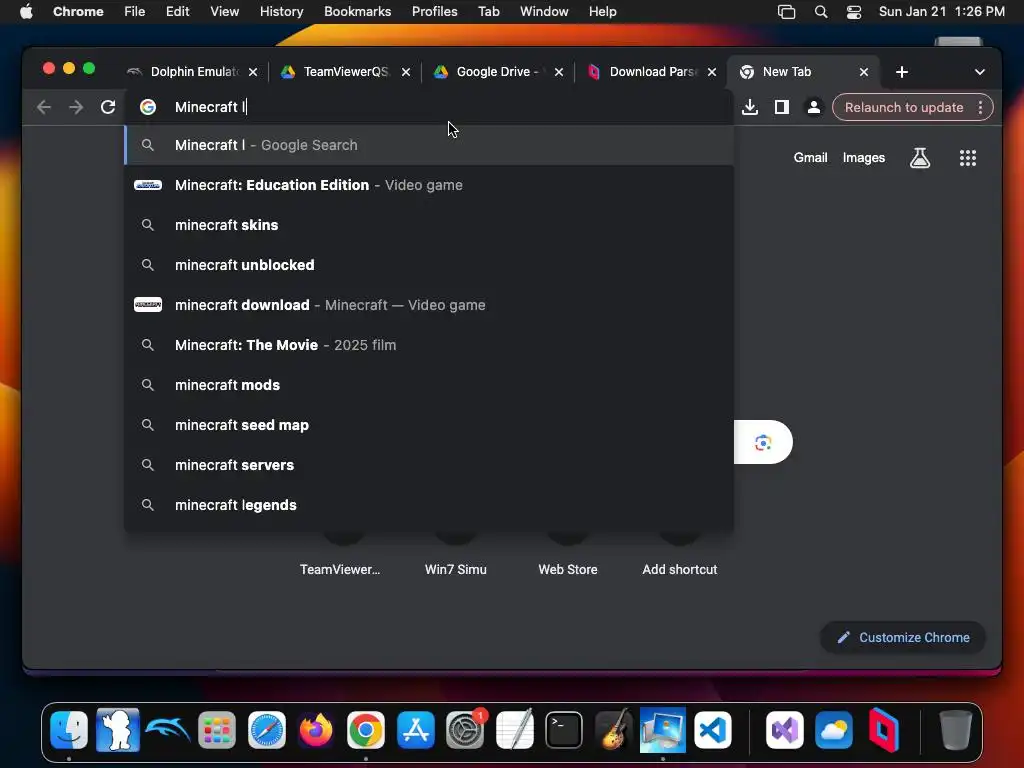Select the 'minecraft seed map' suggestion

[x=429, y=425]
